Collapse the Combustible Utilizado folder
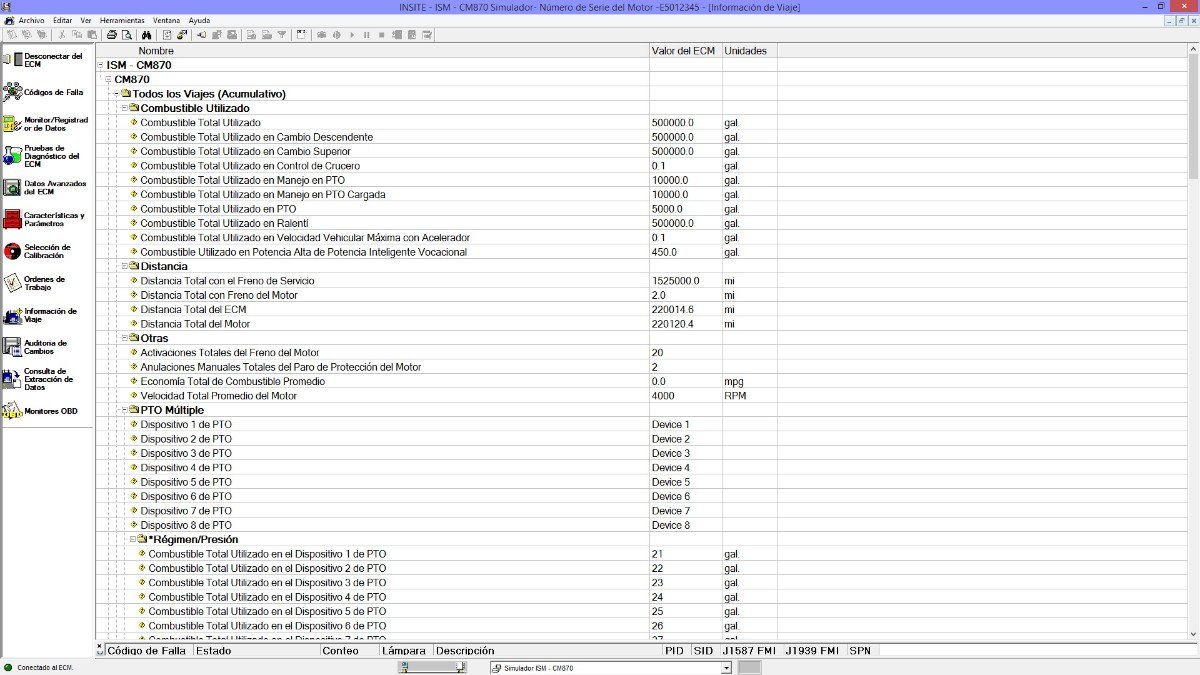 click(x=124, y=108)
